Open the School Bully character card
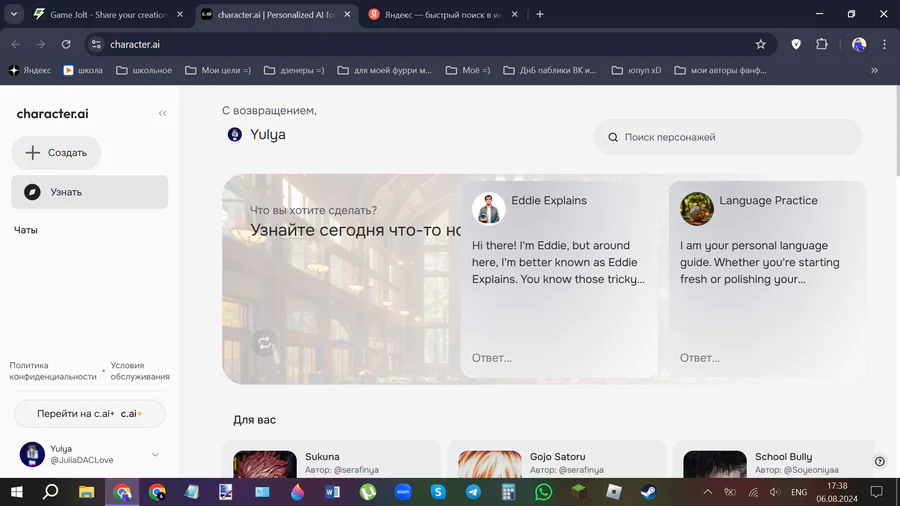This screenshot has height=506, width=900. click(773, 460)
